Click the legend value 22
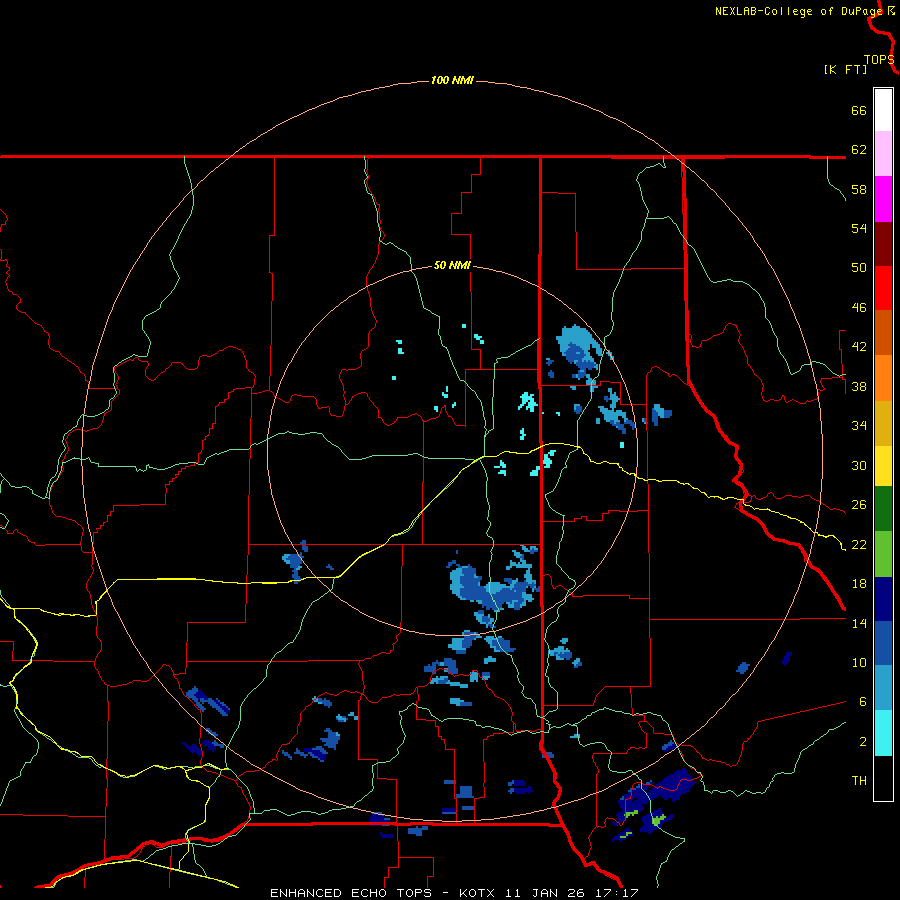 point(859,544)
